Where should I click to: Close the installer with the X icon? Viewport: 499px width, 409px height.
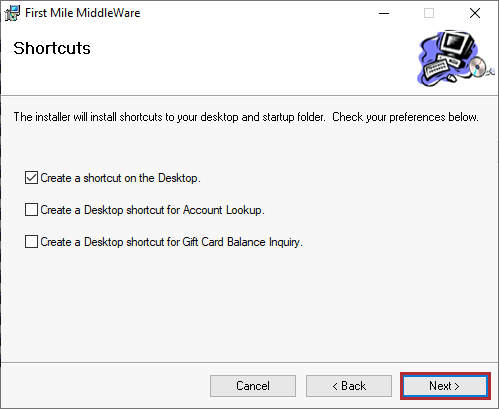coord(475,13)
